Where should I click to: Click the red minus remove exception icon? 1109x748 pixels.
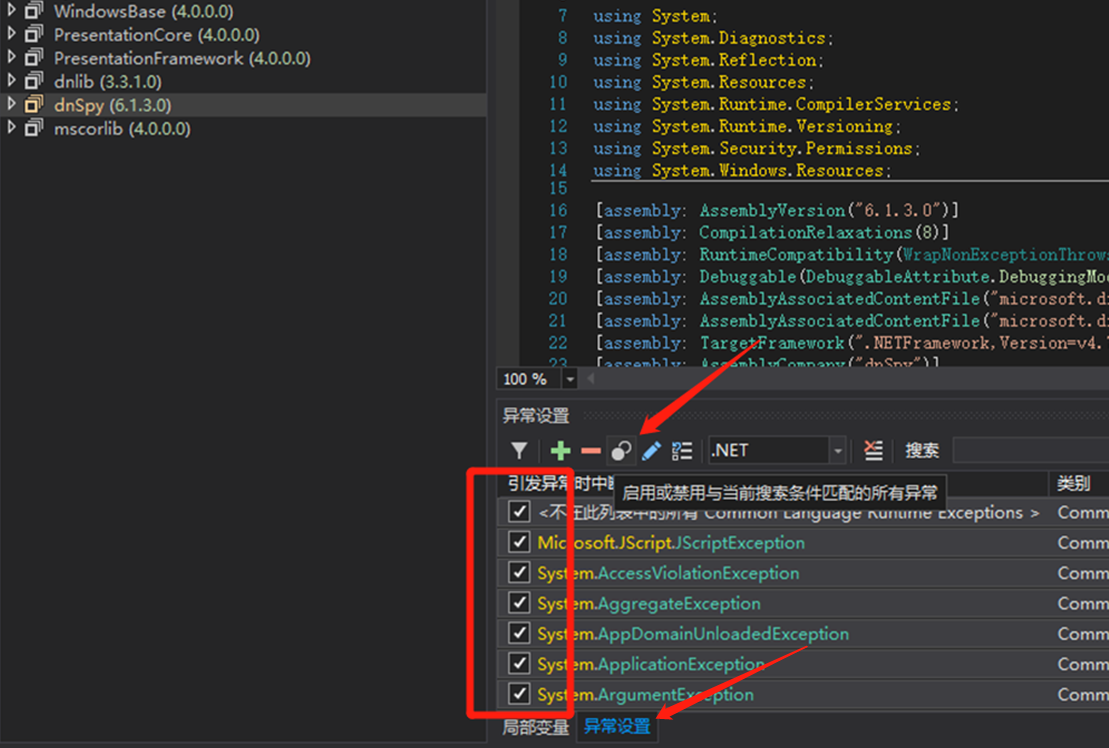tap(591, 450)
